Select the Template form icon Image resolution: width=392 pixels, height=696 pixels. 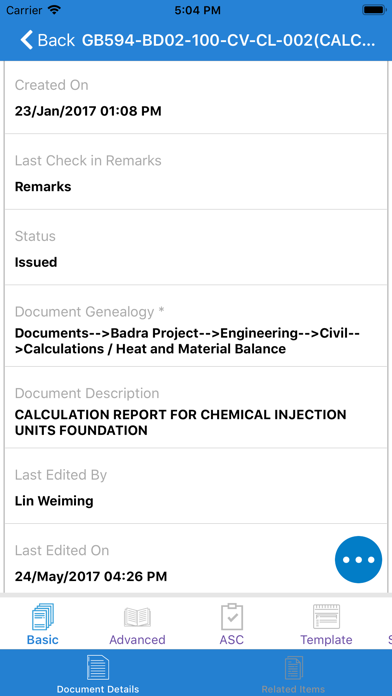click(326, 617)
